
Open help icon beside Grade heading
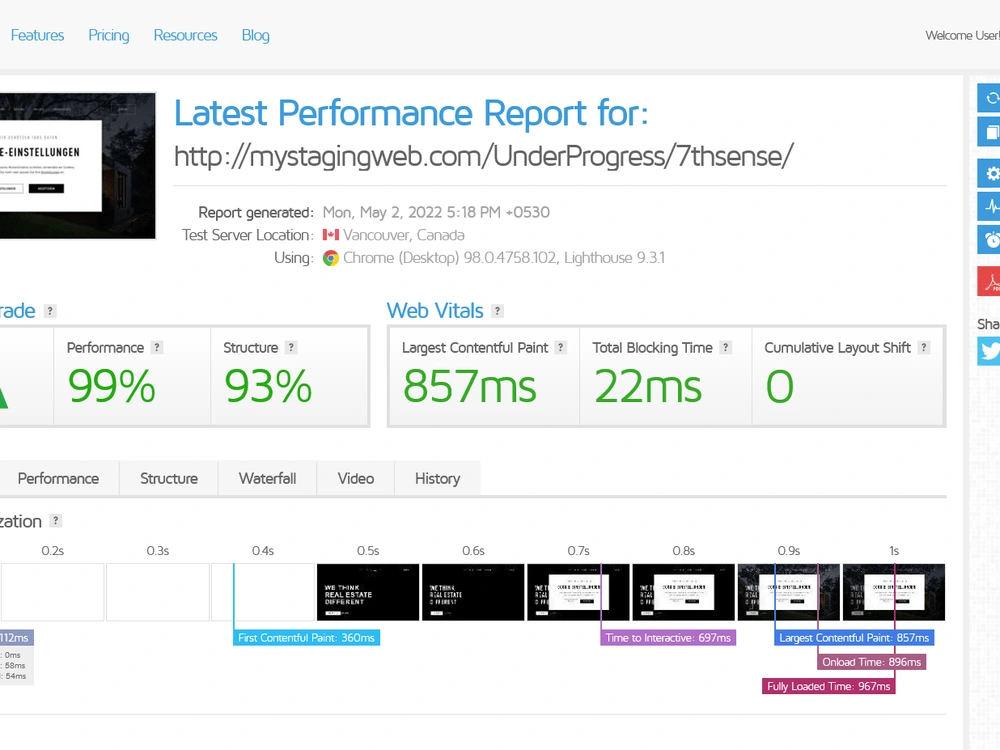coord(50,311)
